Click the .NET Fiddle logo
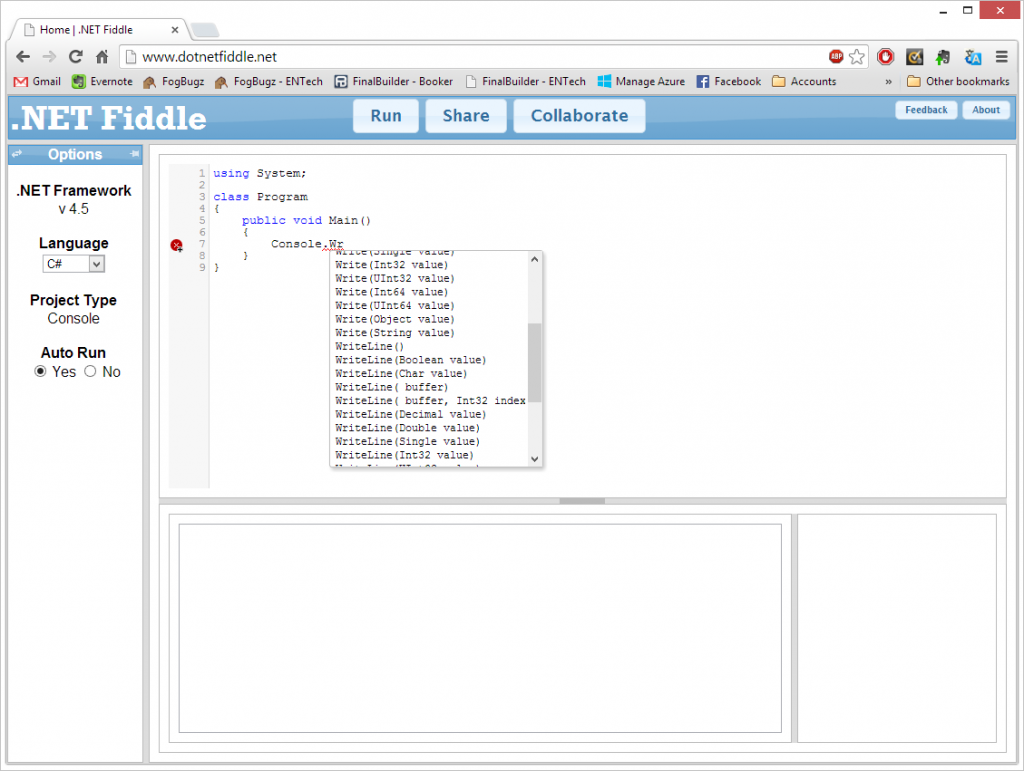Image resolution: width=1024 pixels, height=771 pixels. 108,118
